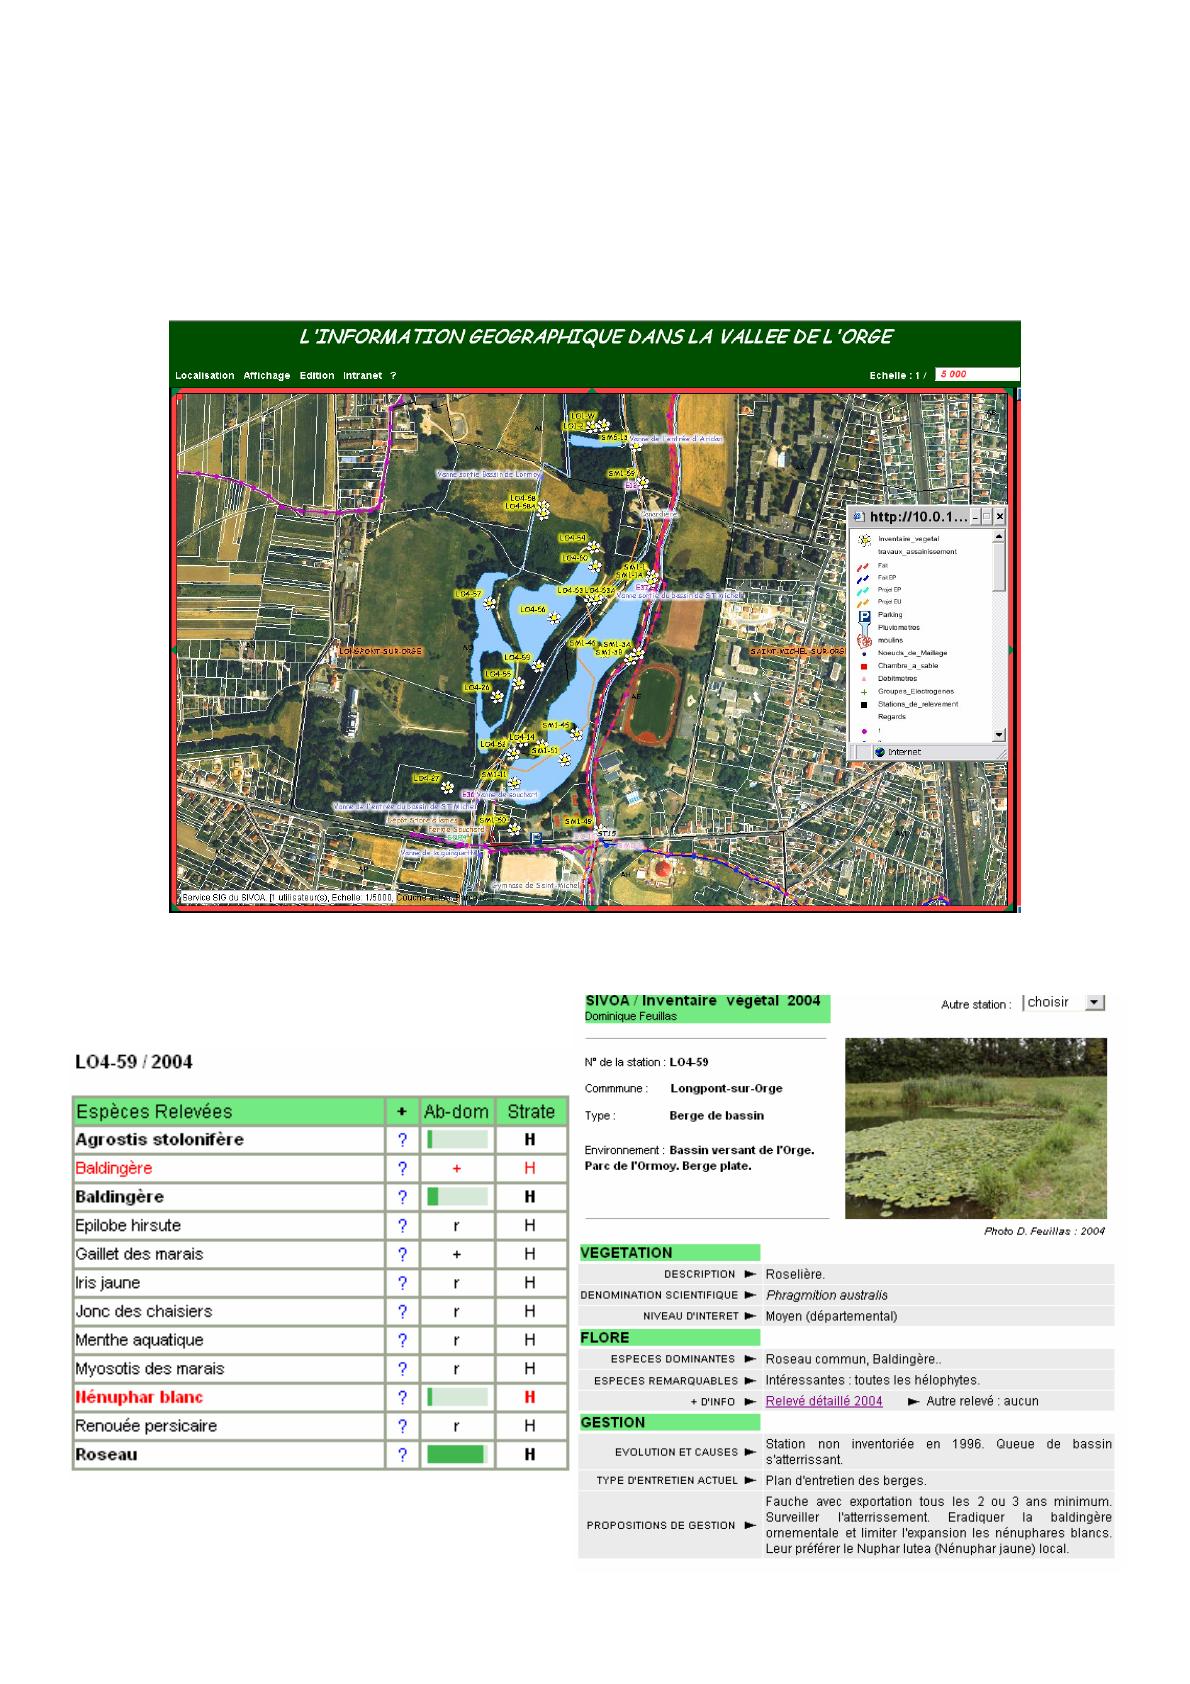Click the red Chambre_a_sable square symbol

pos(864,666)
